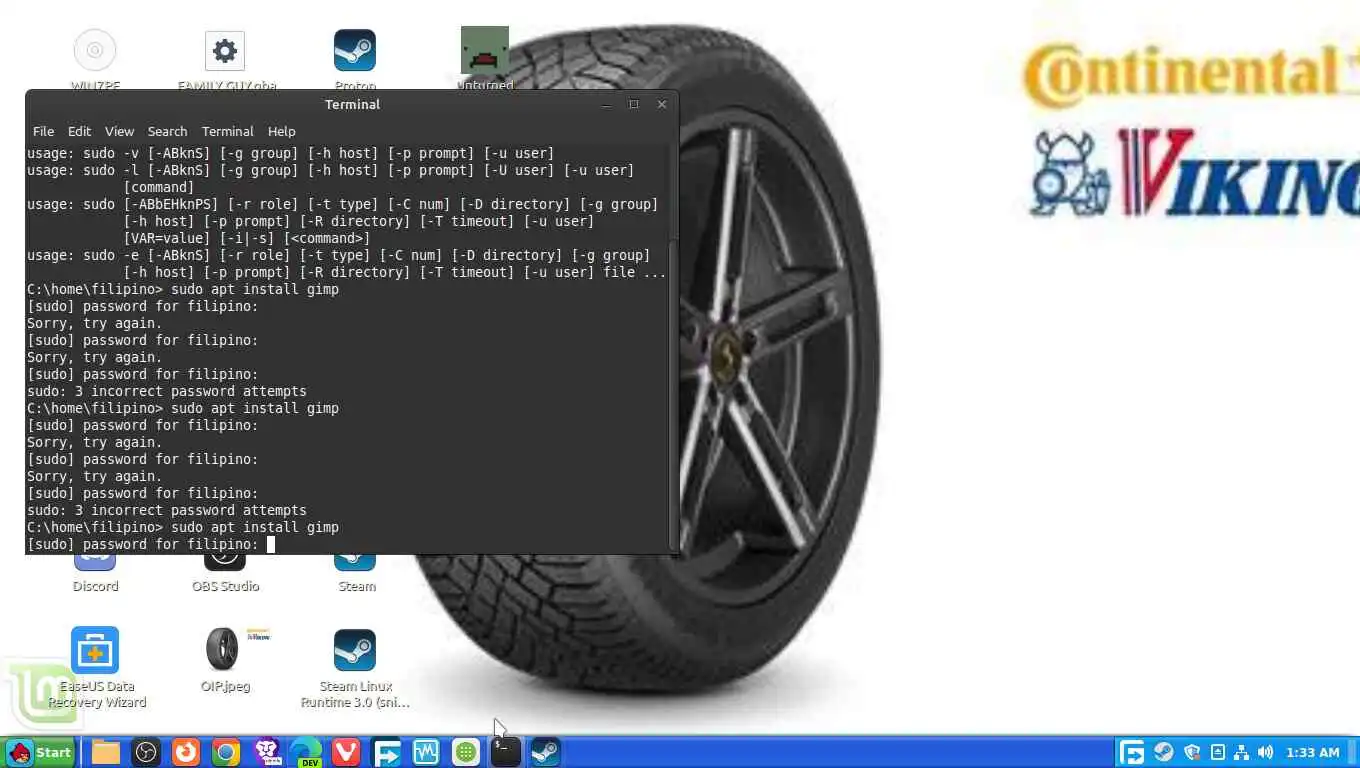Viewport: 1360px width, 768px height.
Task: Launch Google Chrome from the taskbar
Action: pyautogui.click(x=226, y=752)
